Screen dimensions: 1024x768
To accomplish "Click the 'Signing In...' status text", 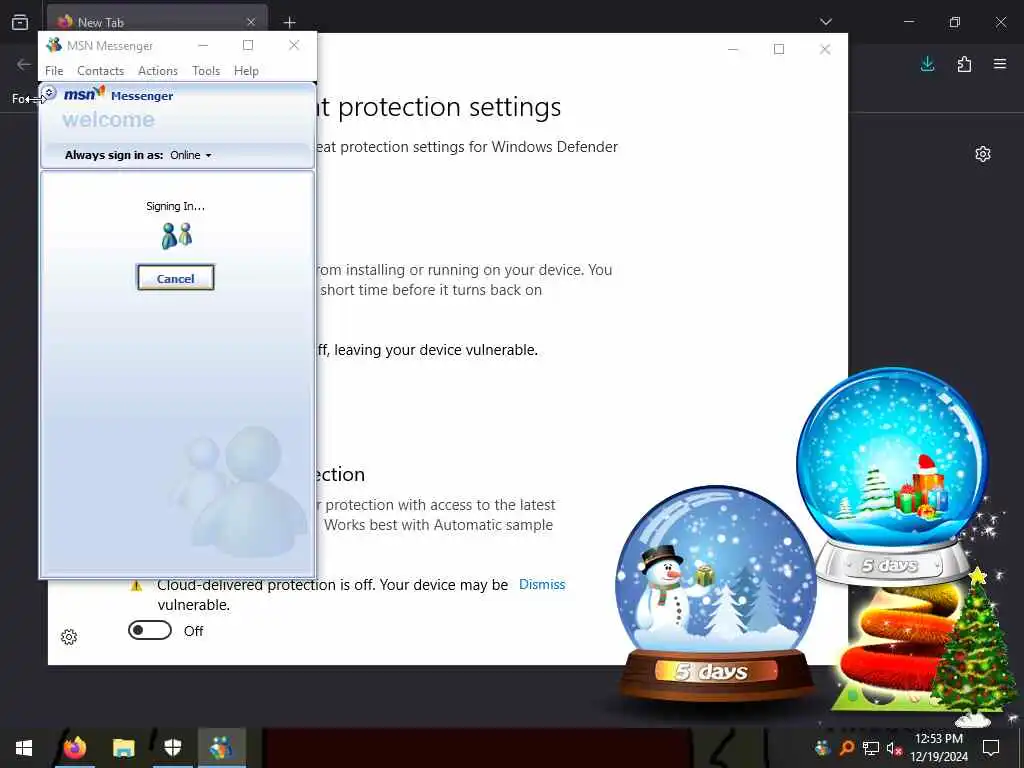I will click(x=176, y=206).
